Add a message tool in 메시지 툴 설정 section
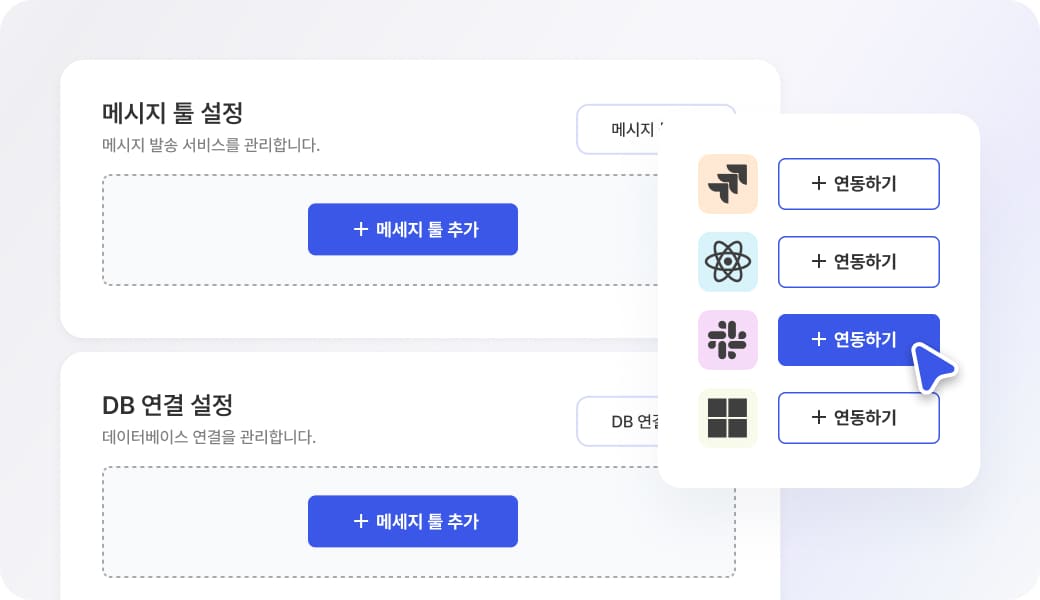This screenshot has width=1040, height=600. [413, 229]
